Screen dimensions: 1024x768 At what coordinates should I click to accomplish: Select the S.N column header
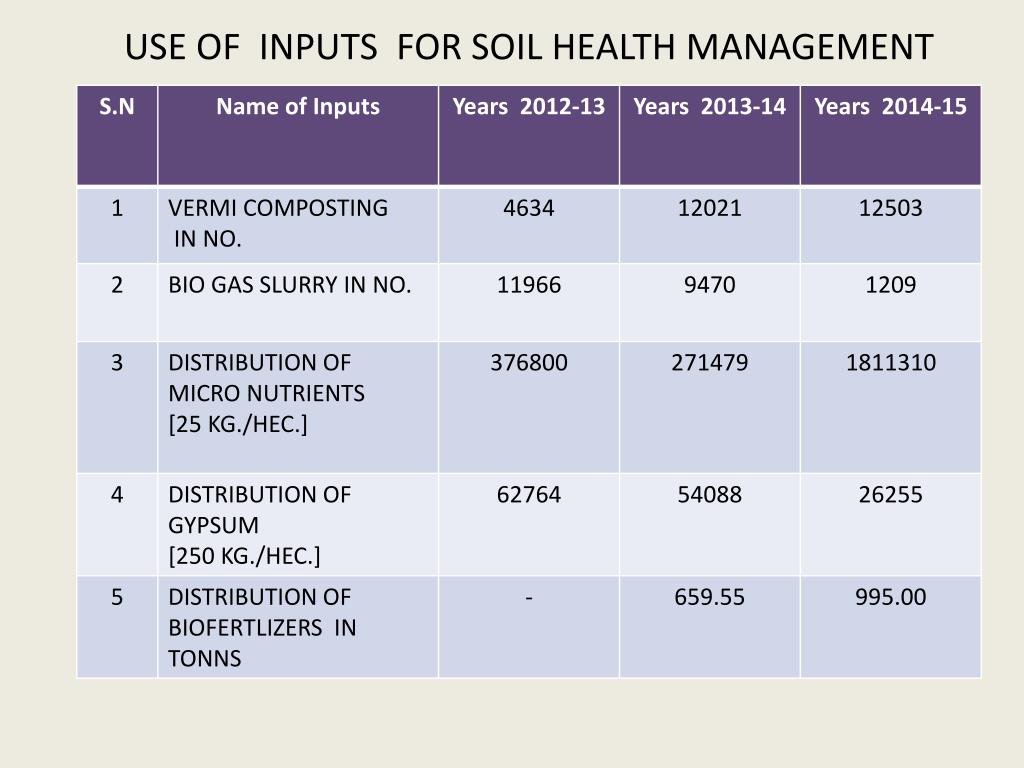click(117, 107)
